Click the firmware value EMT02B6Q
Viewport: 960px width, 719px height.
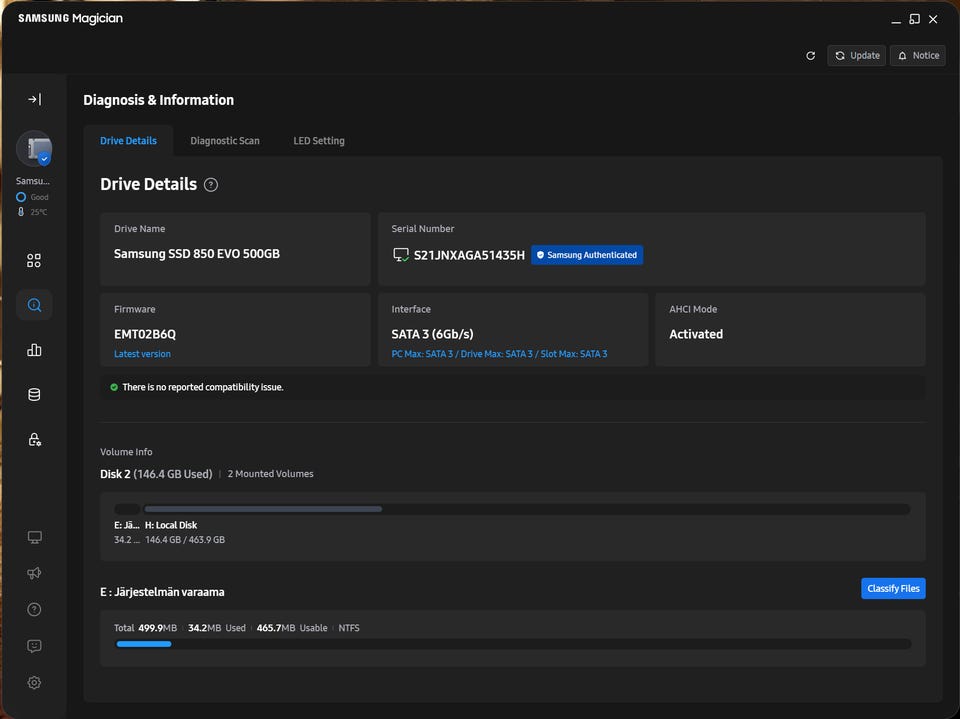pyautogui.click(x=144, y=334)
